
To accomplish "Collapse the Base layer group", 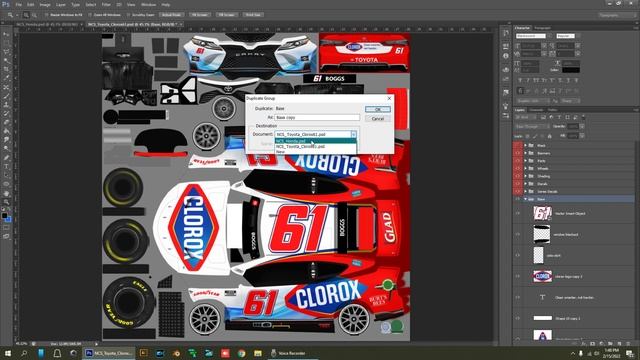I will coord(526,199).
